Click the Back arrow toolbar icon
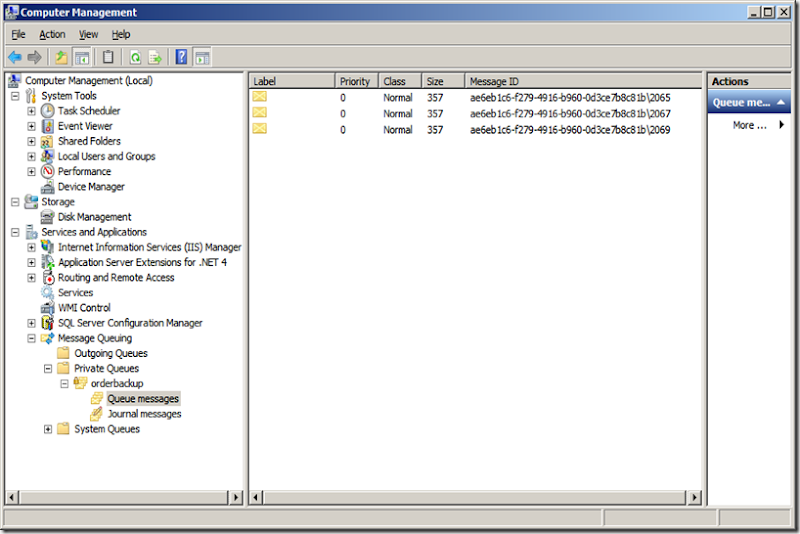The width and height of the screenshot is (800, 534). (x=15, y=57)
